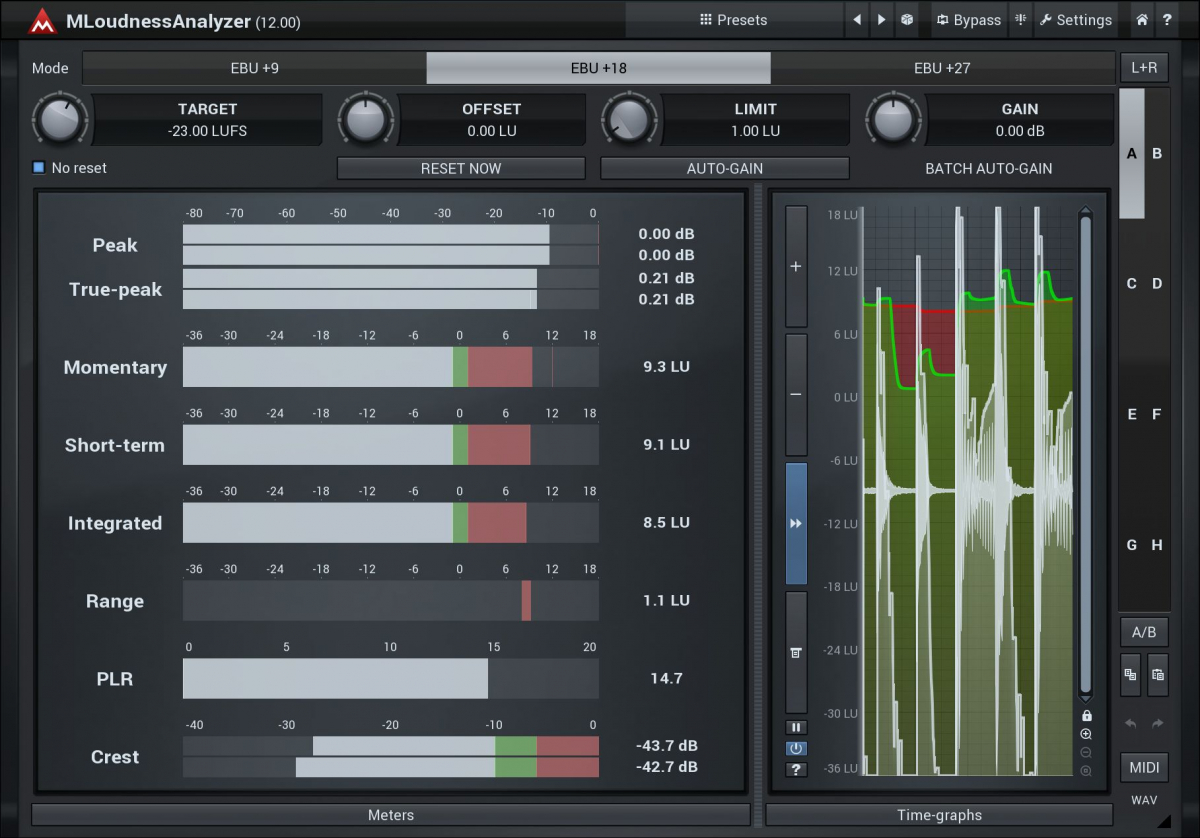Pause the time-graph display
Viewport: 1200px width, 838px height.
tap(796, 728)
